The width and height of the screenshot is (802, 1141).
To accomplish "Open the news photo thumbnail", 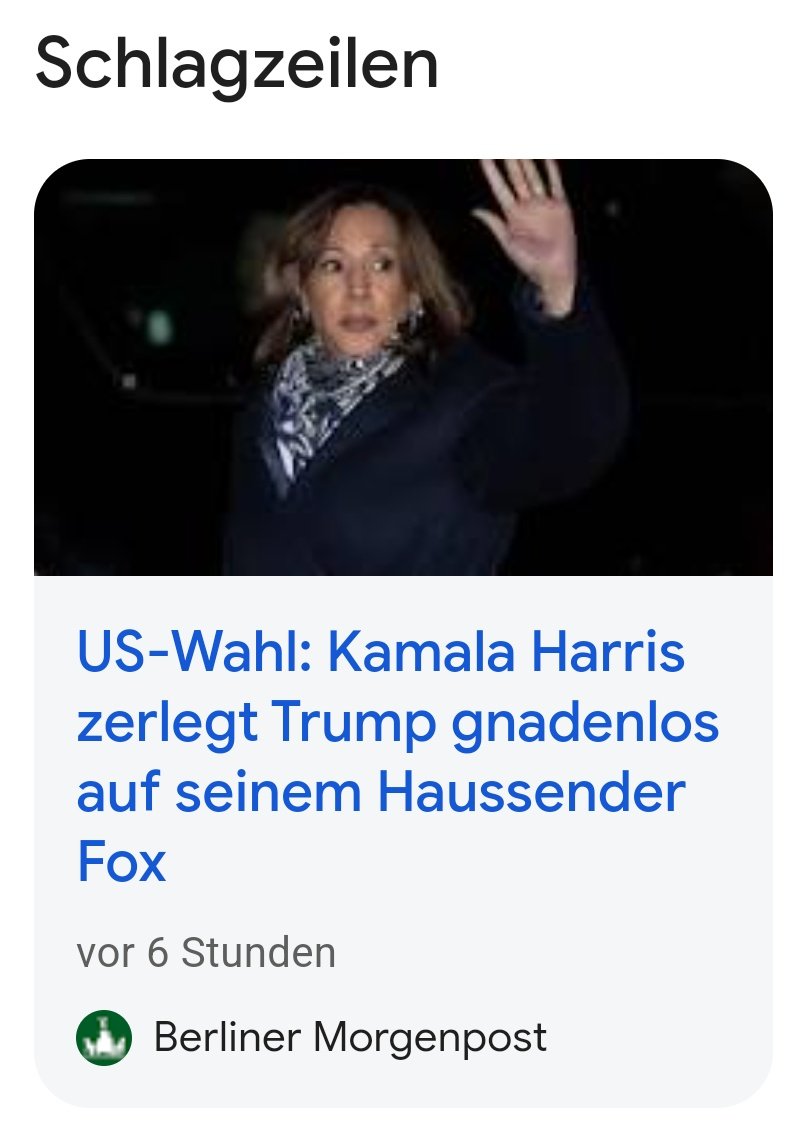I will [x=403, y=367].
